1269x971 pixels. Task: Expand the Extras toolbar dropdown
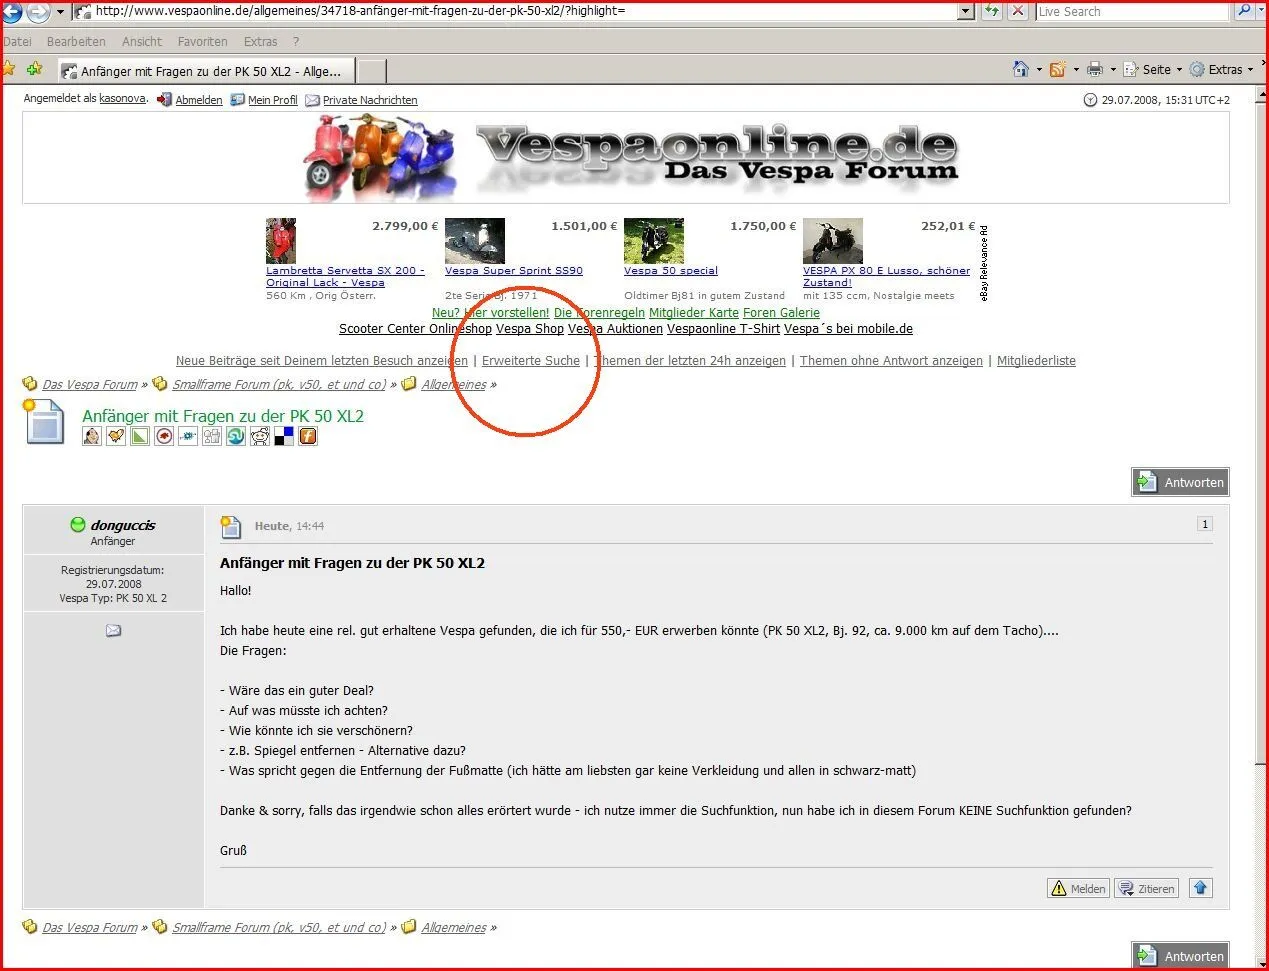1251,69
